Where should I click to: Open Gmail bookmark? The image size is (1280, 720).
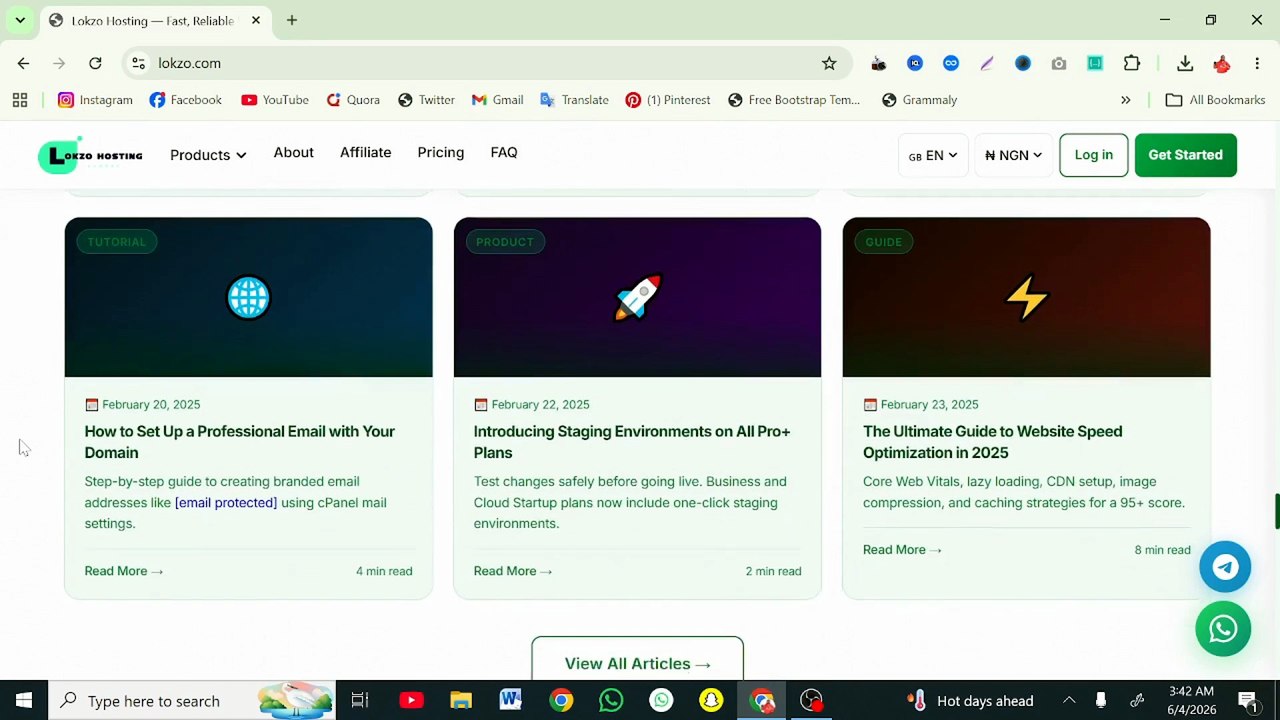click(497, 100)
